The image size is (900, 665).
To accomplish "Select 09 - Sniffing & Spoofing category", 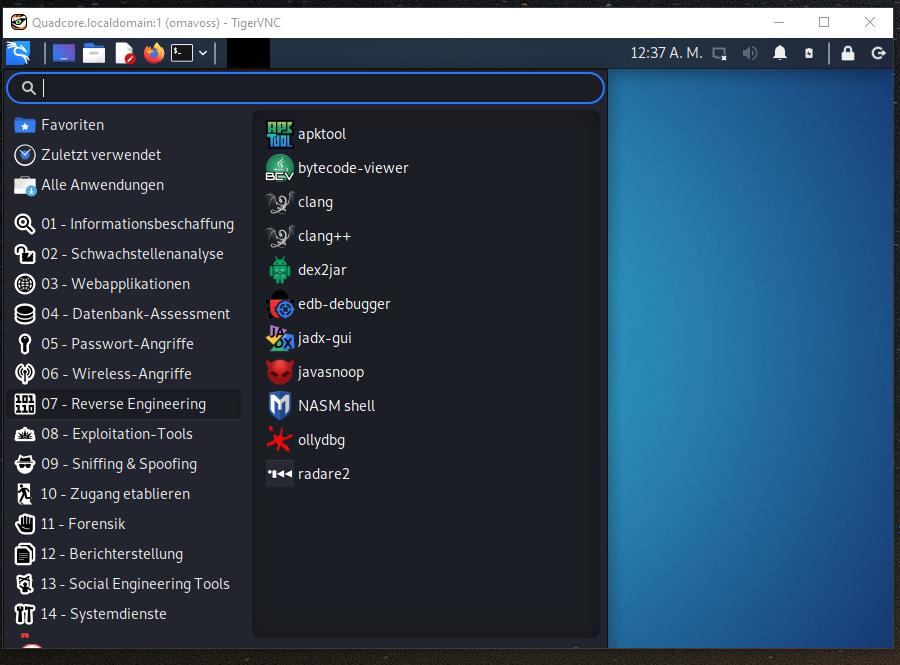I will click(x=125, y=464).
